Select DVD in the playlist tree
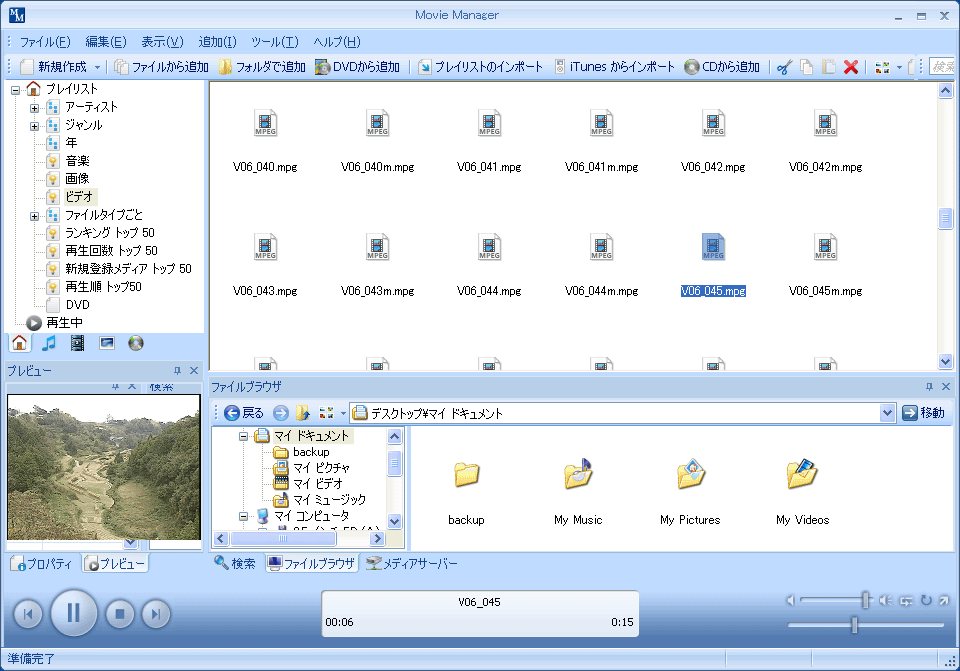 (x=78, y=304)
